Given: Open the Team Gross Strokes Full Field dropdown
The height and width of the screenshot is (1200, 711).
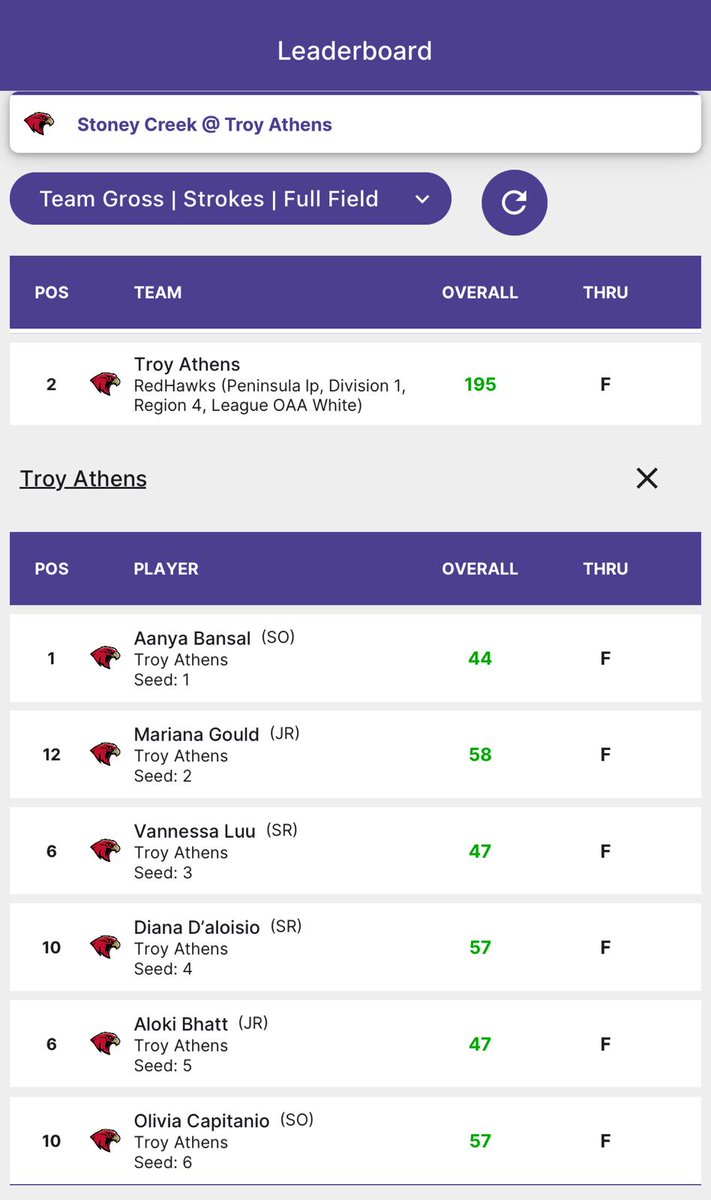Looking at the screenshot, I should pos(230,199).
